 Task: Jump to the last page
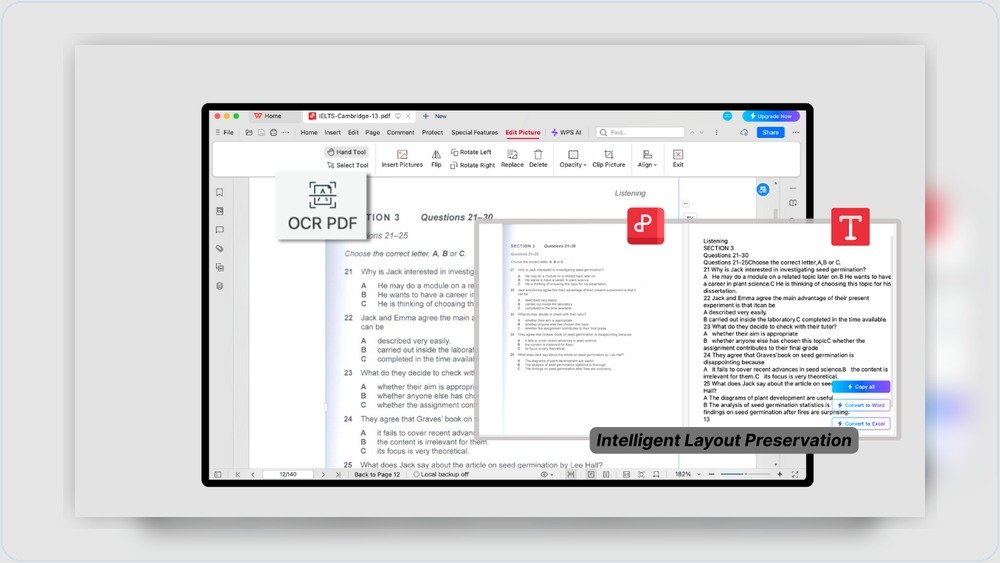point(338,474)
